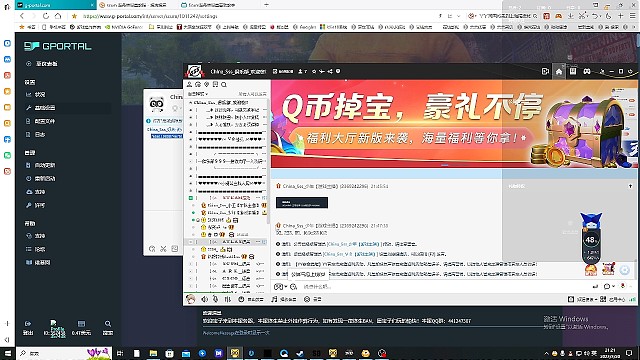Open the arrow next to the emoji icon
This screenshot has height=360, width=640.
point(285,287)
